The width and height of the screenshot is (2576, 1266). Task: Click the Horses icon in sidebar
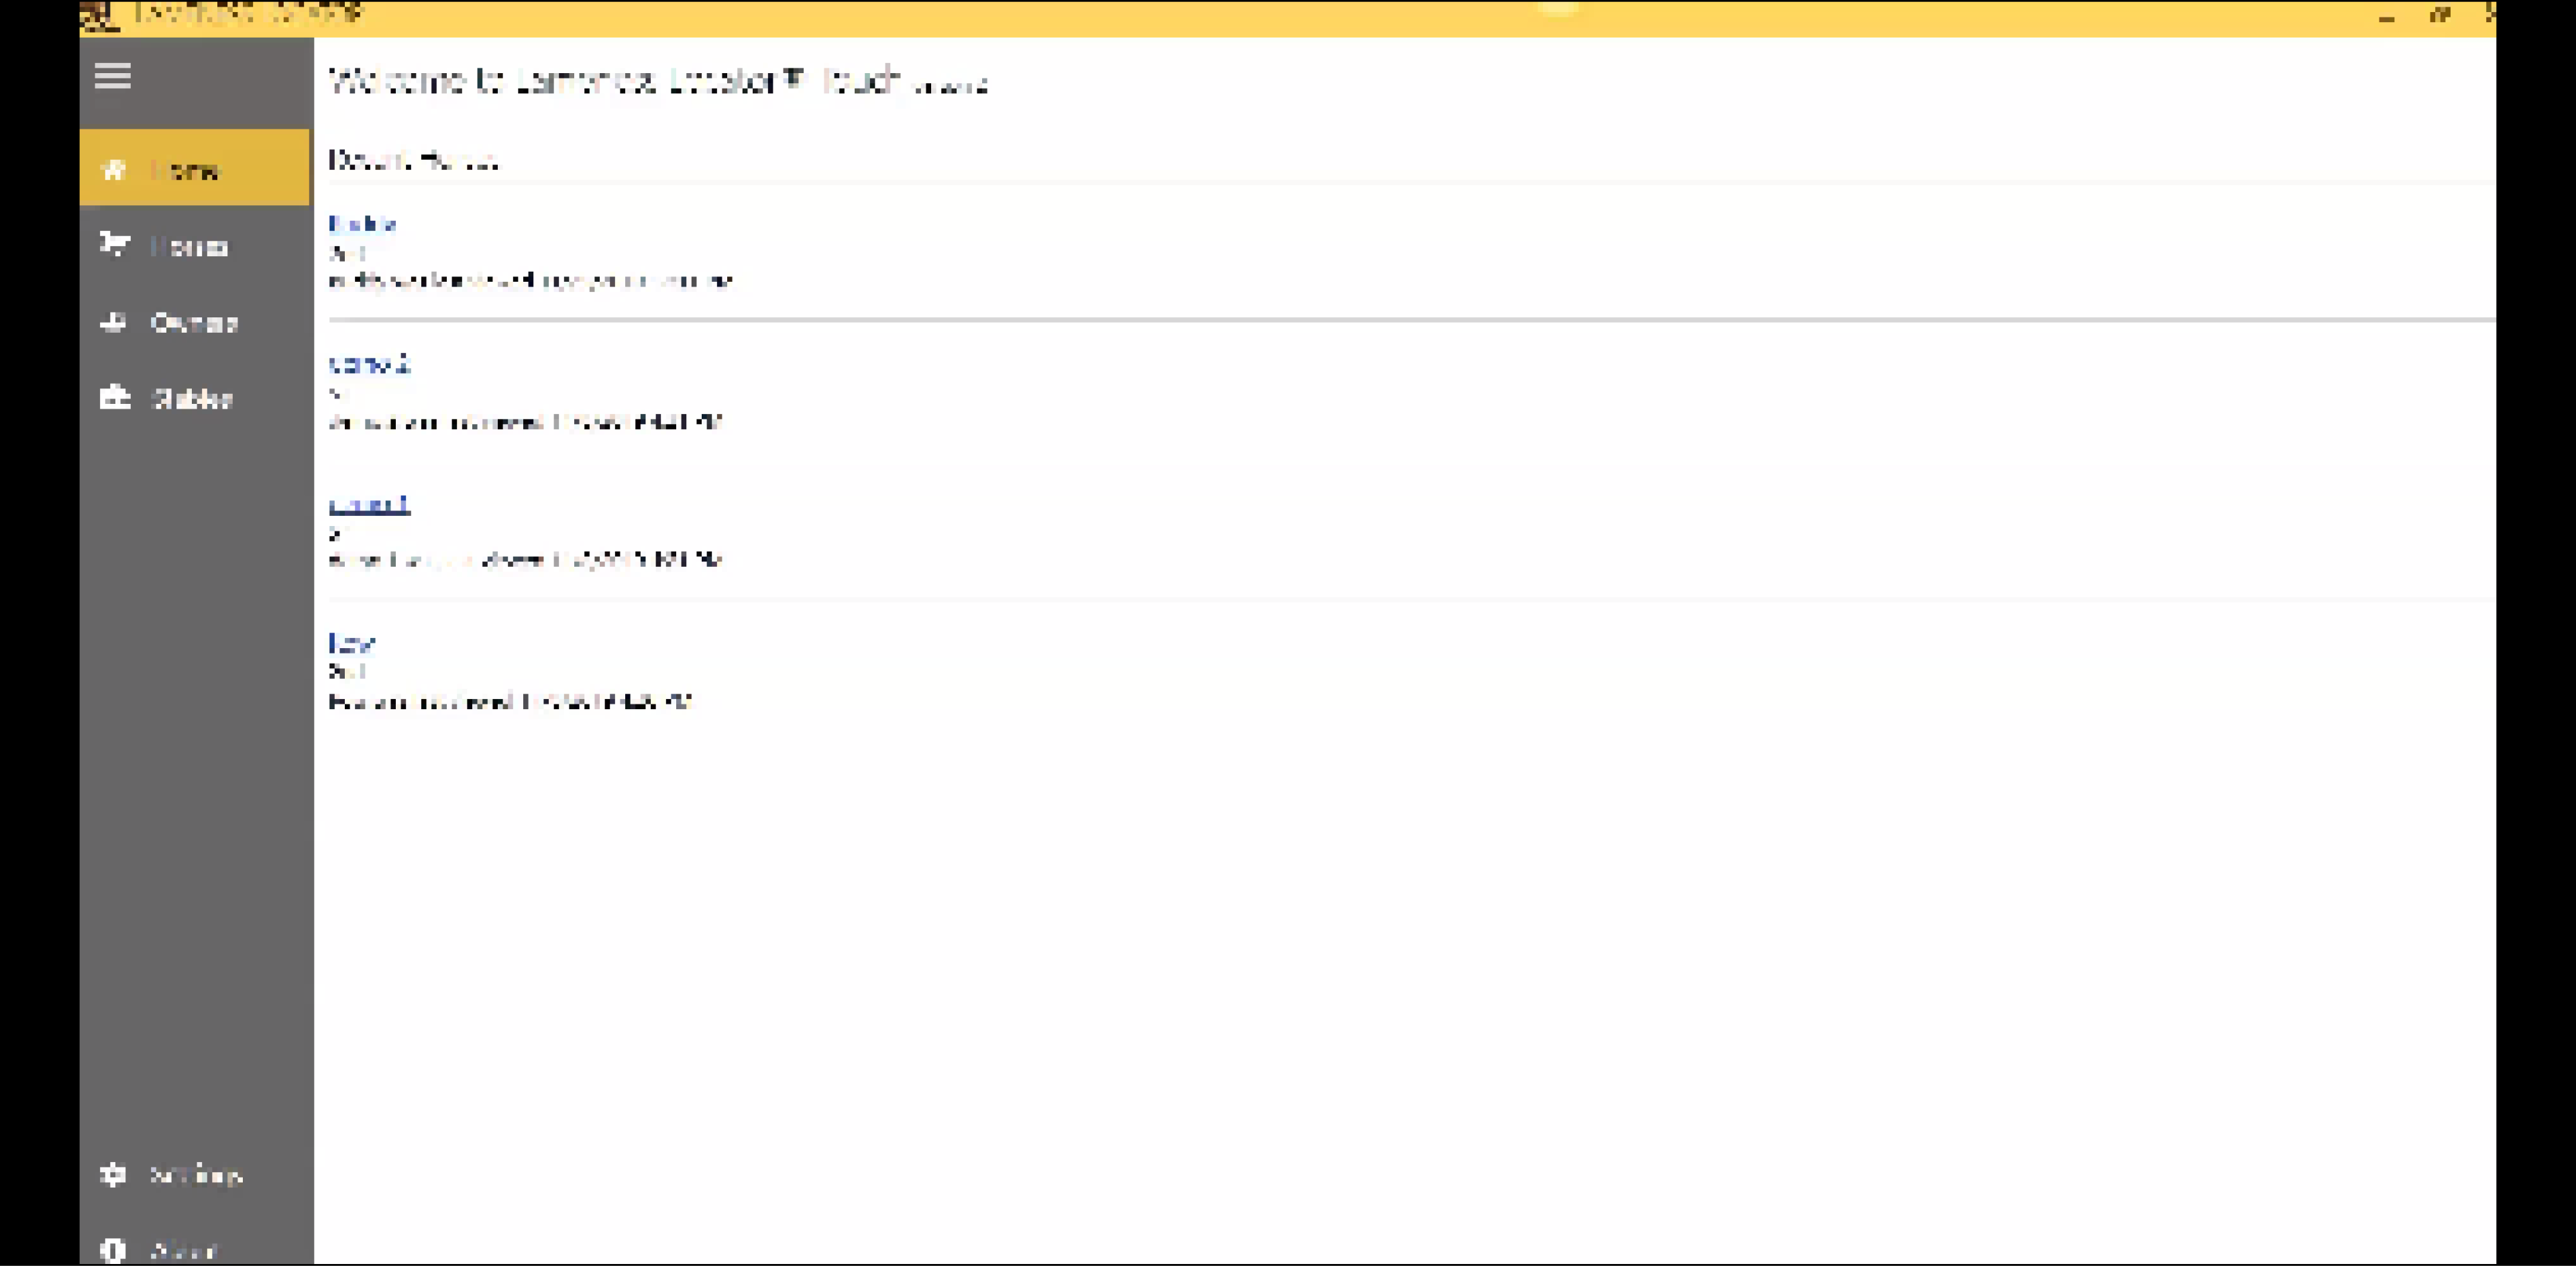(114, 244)
